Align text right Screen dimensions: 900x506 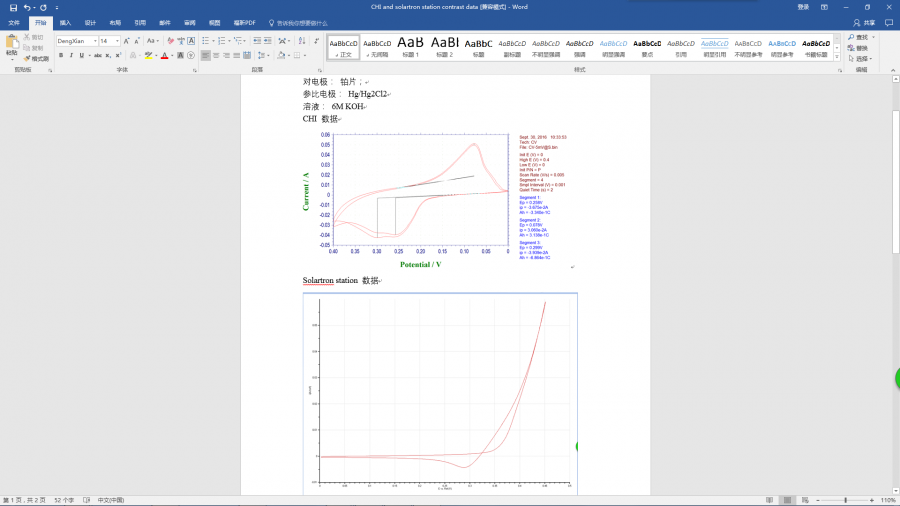click(226, 56)
